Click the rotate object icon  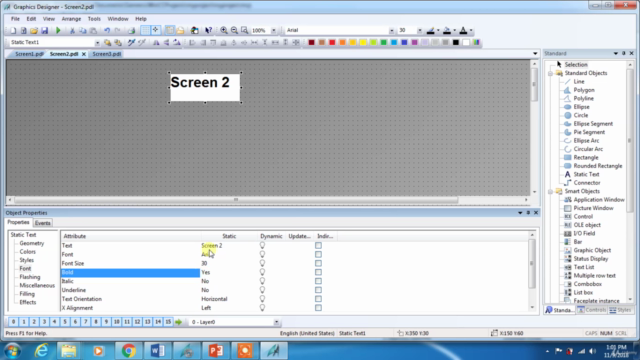pos(177,42)
